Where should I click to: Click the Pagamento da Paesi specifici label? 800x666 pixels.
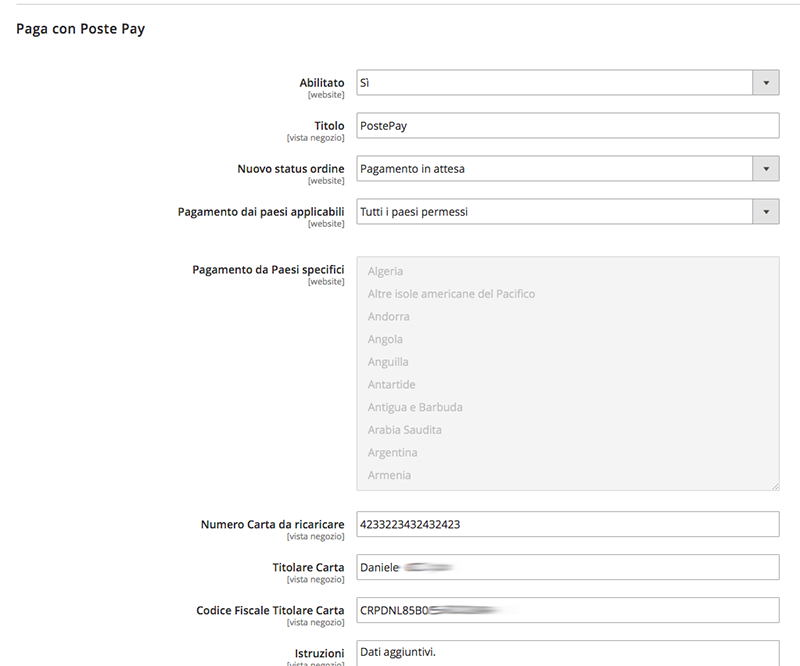pyautogui.click(x=268, y=269)
